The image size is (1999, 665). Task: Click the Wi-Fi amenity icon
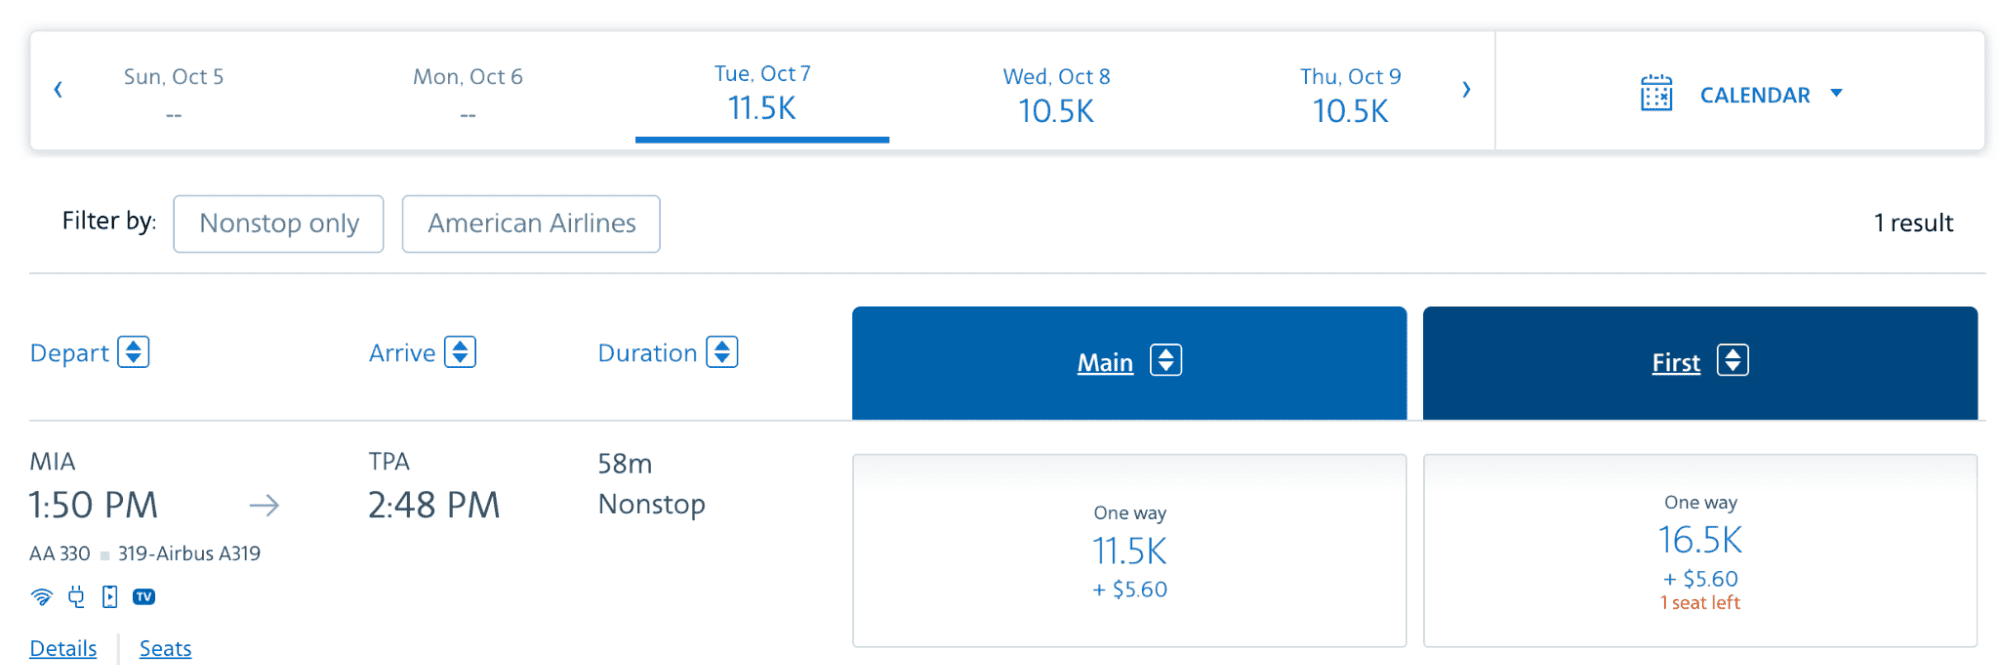(41, 596)
